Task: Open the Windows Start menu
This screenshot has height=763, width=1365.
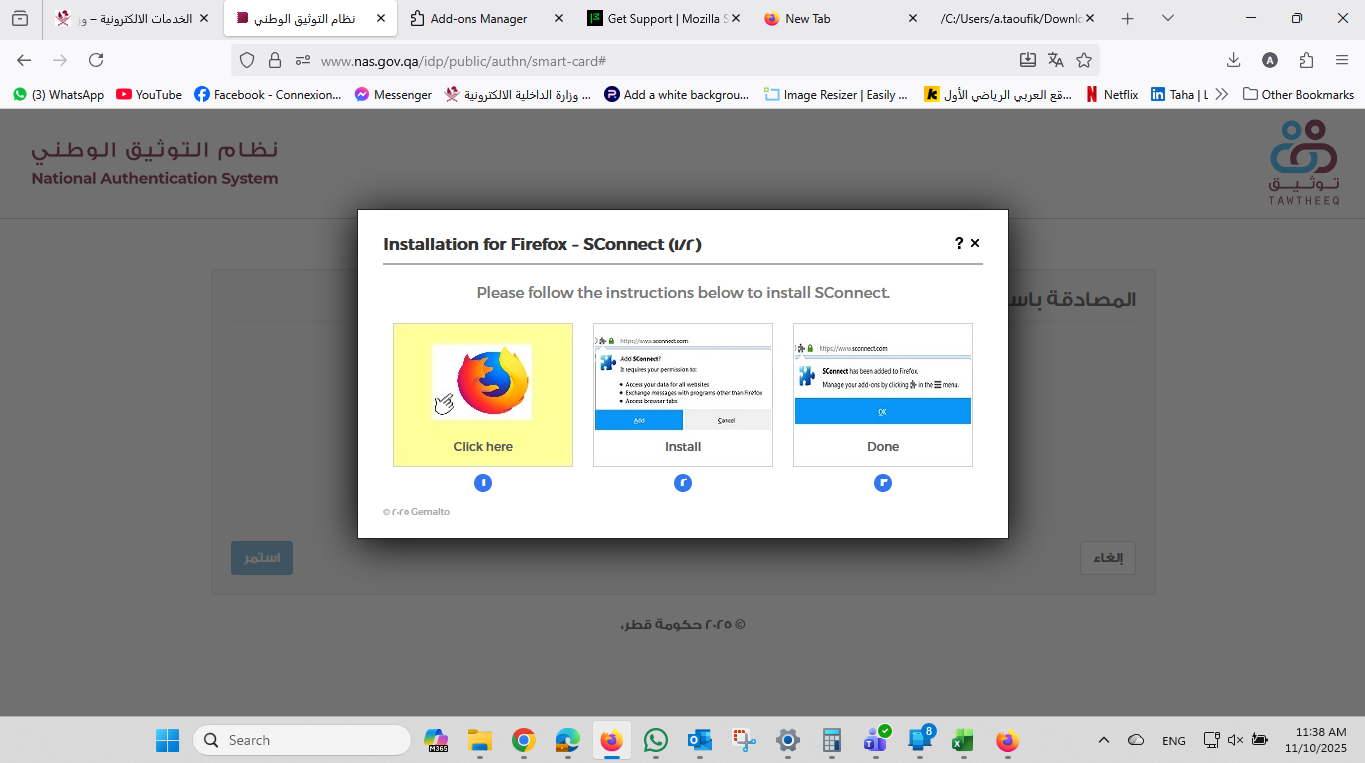Action: point(167,740)
